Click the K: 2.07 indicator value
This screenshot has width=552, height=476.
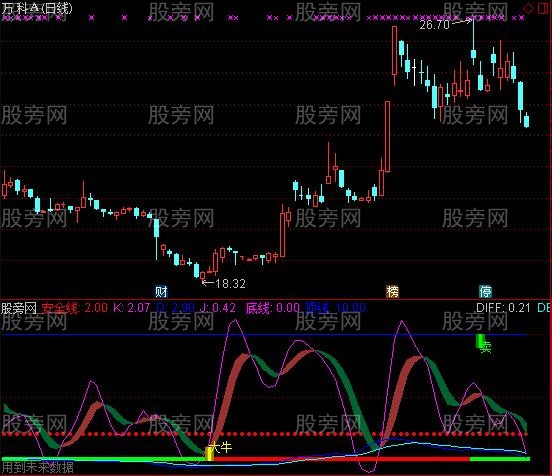[x=132, y=308]
